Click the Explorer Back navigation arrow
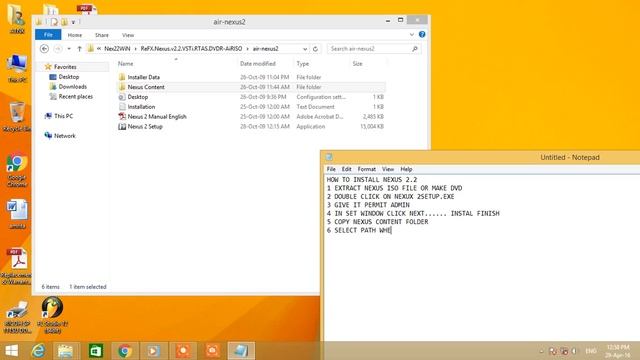This screenshot has height=360, width=640. (44, 49)
